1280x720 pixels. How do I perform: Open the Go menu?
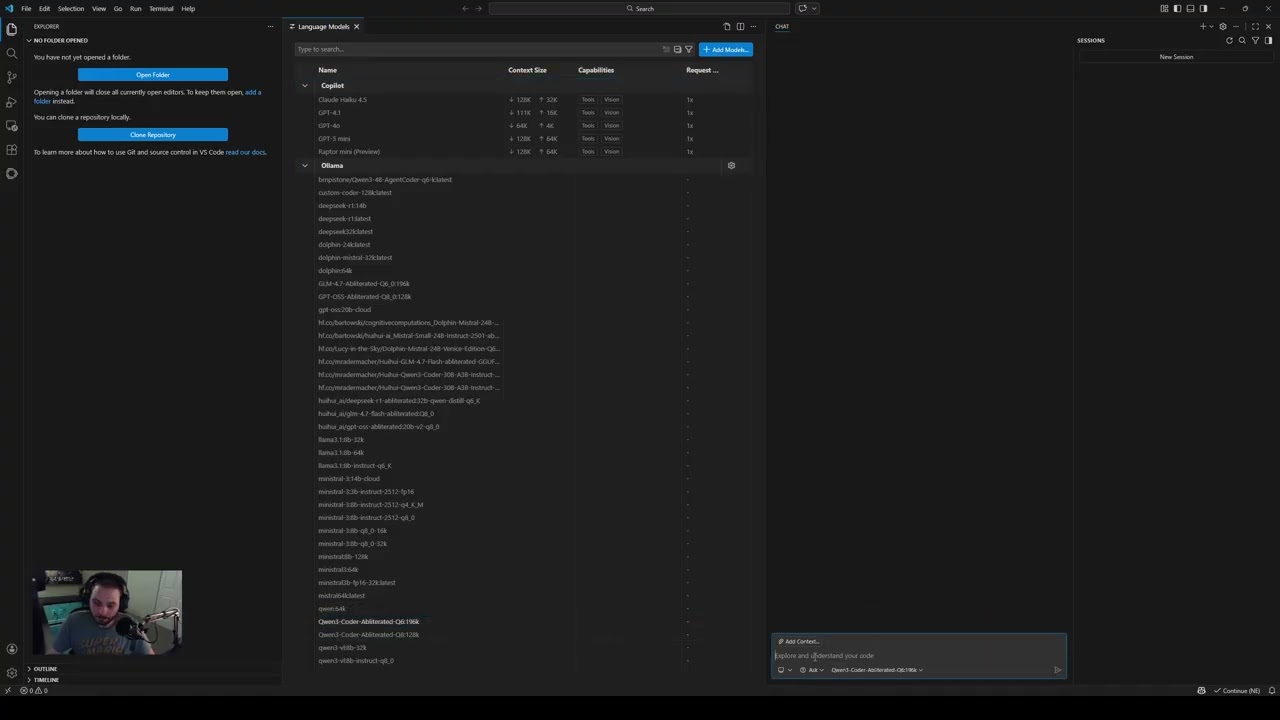pos(118,8)
